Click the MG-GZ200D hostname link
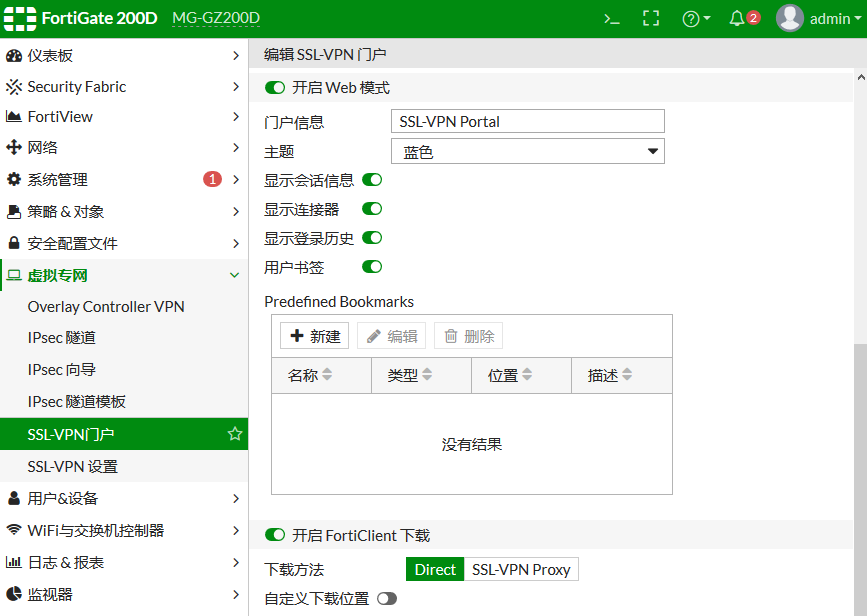The image size is (867, 616). tap(216, 18)
